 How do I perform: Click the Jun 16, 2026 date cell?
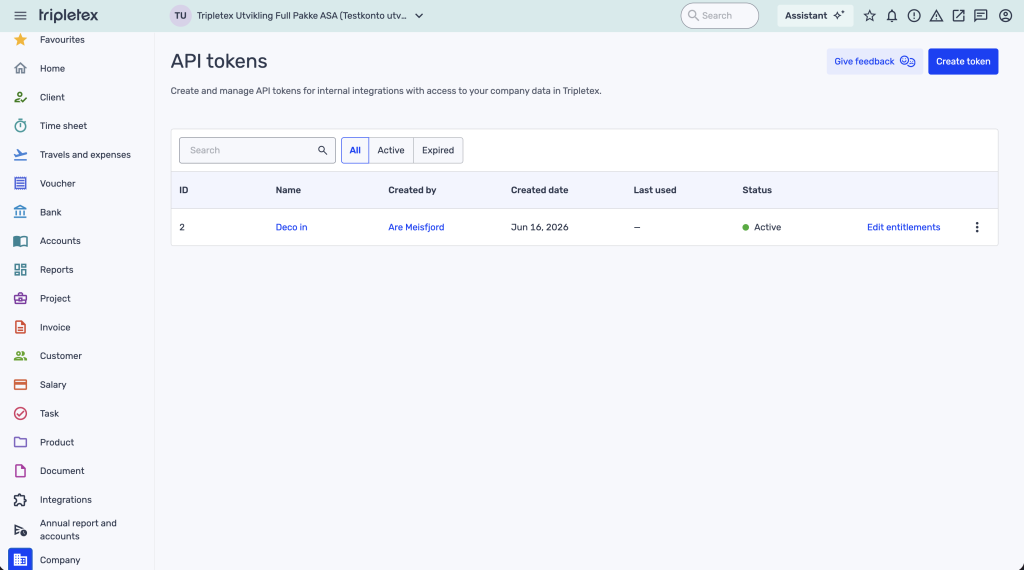coord(539,227)
